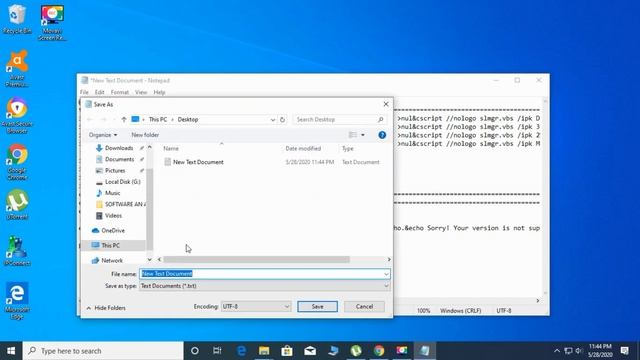Click the search magnifier in Search Desktop

(x=380, y=120)
